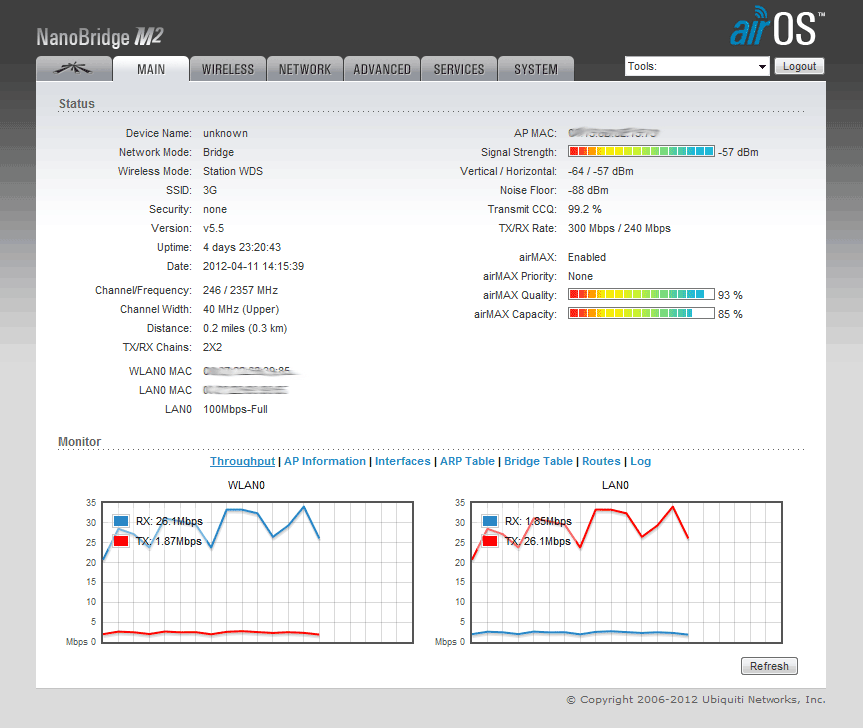Click the Wireless Mode value 'Station WDS'
The width and height of the screenshot is (863, 728).
pyautogui.click(x=233, y=171)
